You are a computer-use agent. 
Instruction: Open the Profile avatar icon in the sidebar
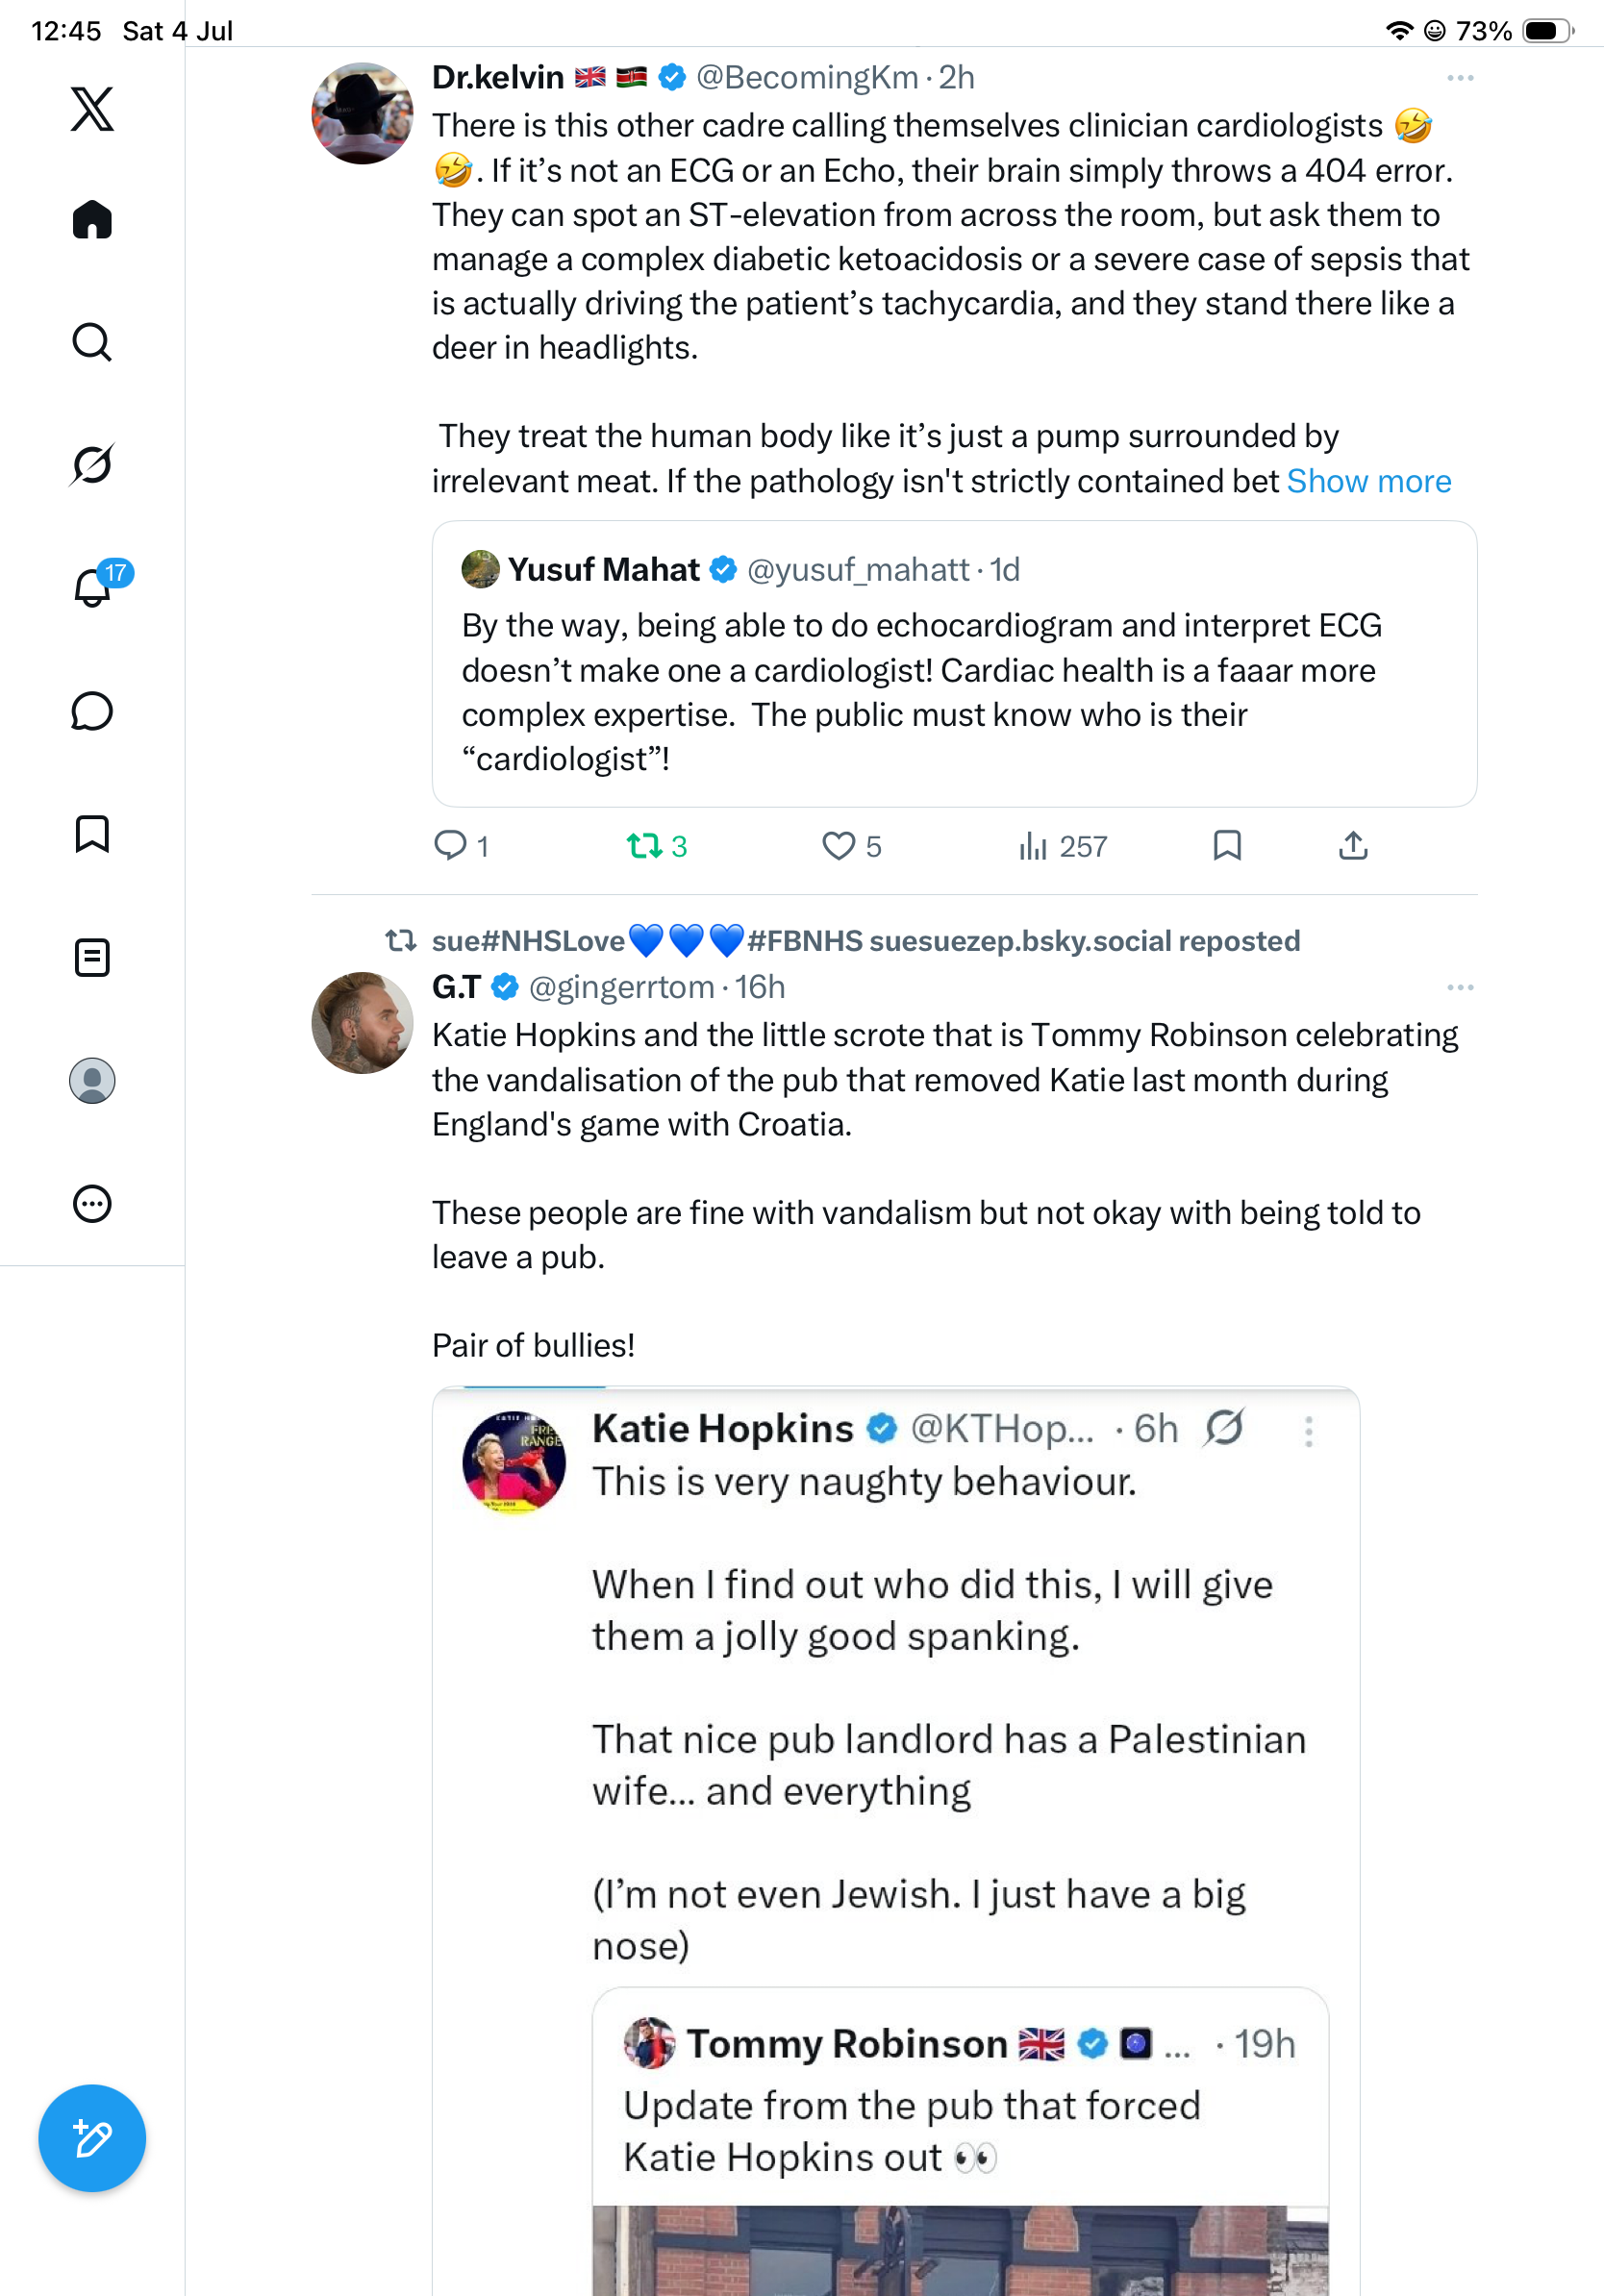point(92,1080)
